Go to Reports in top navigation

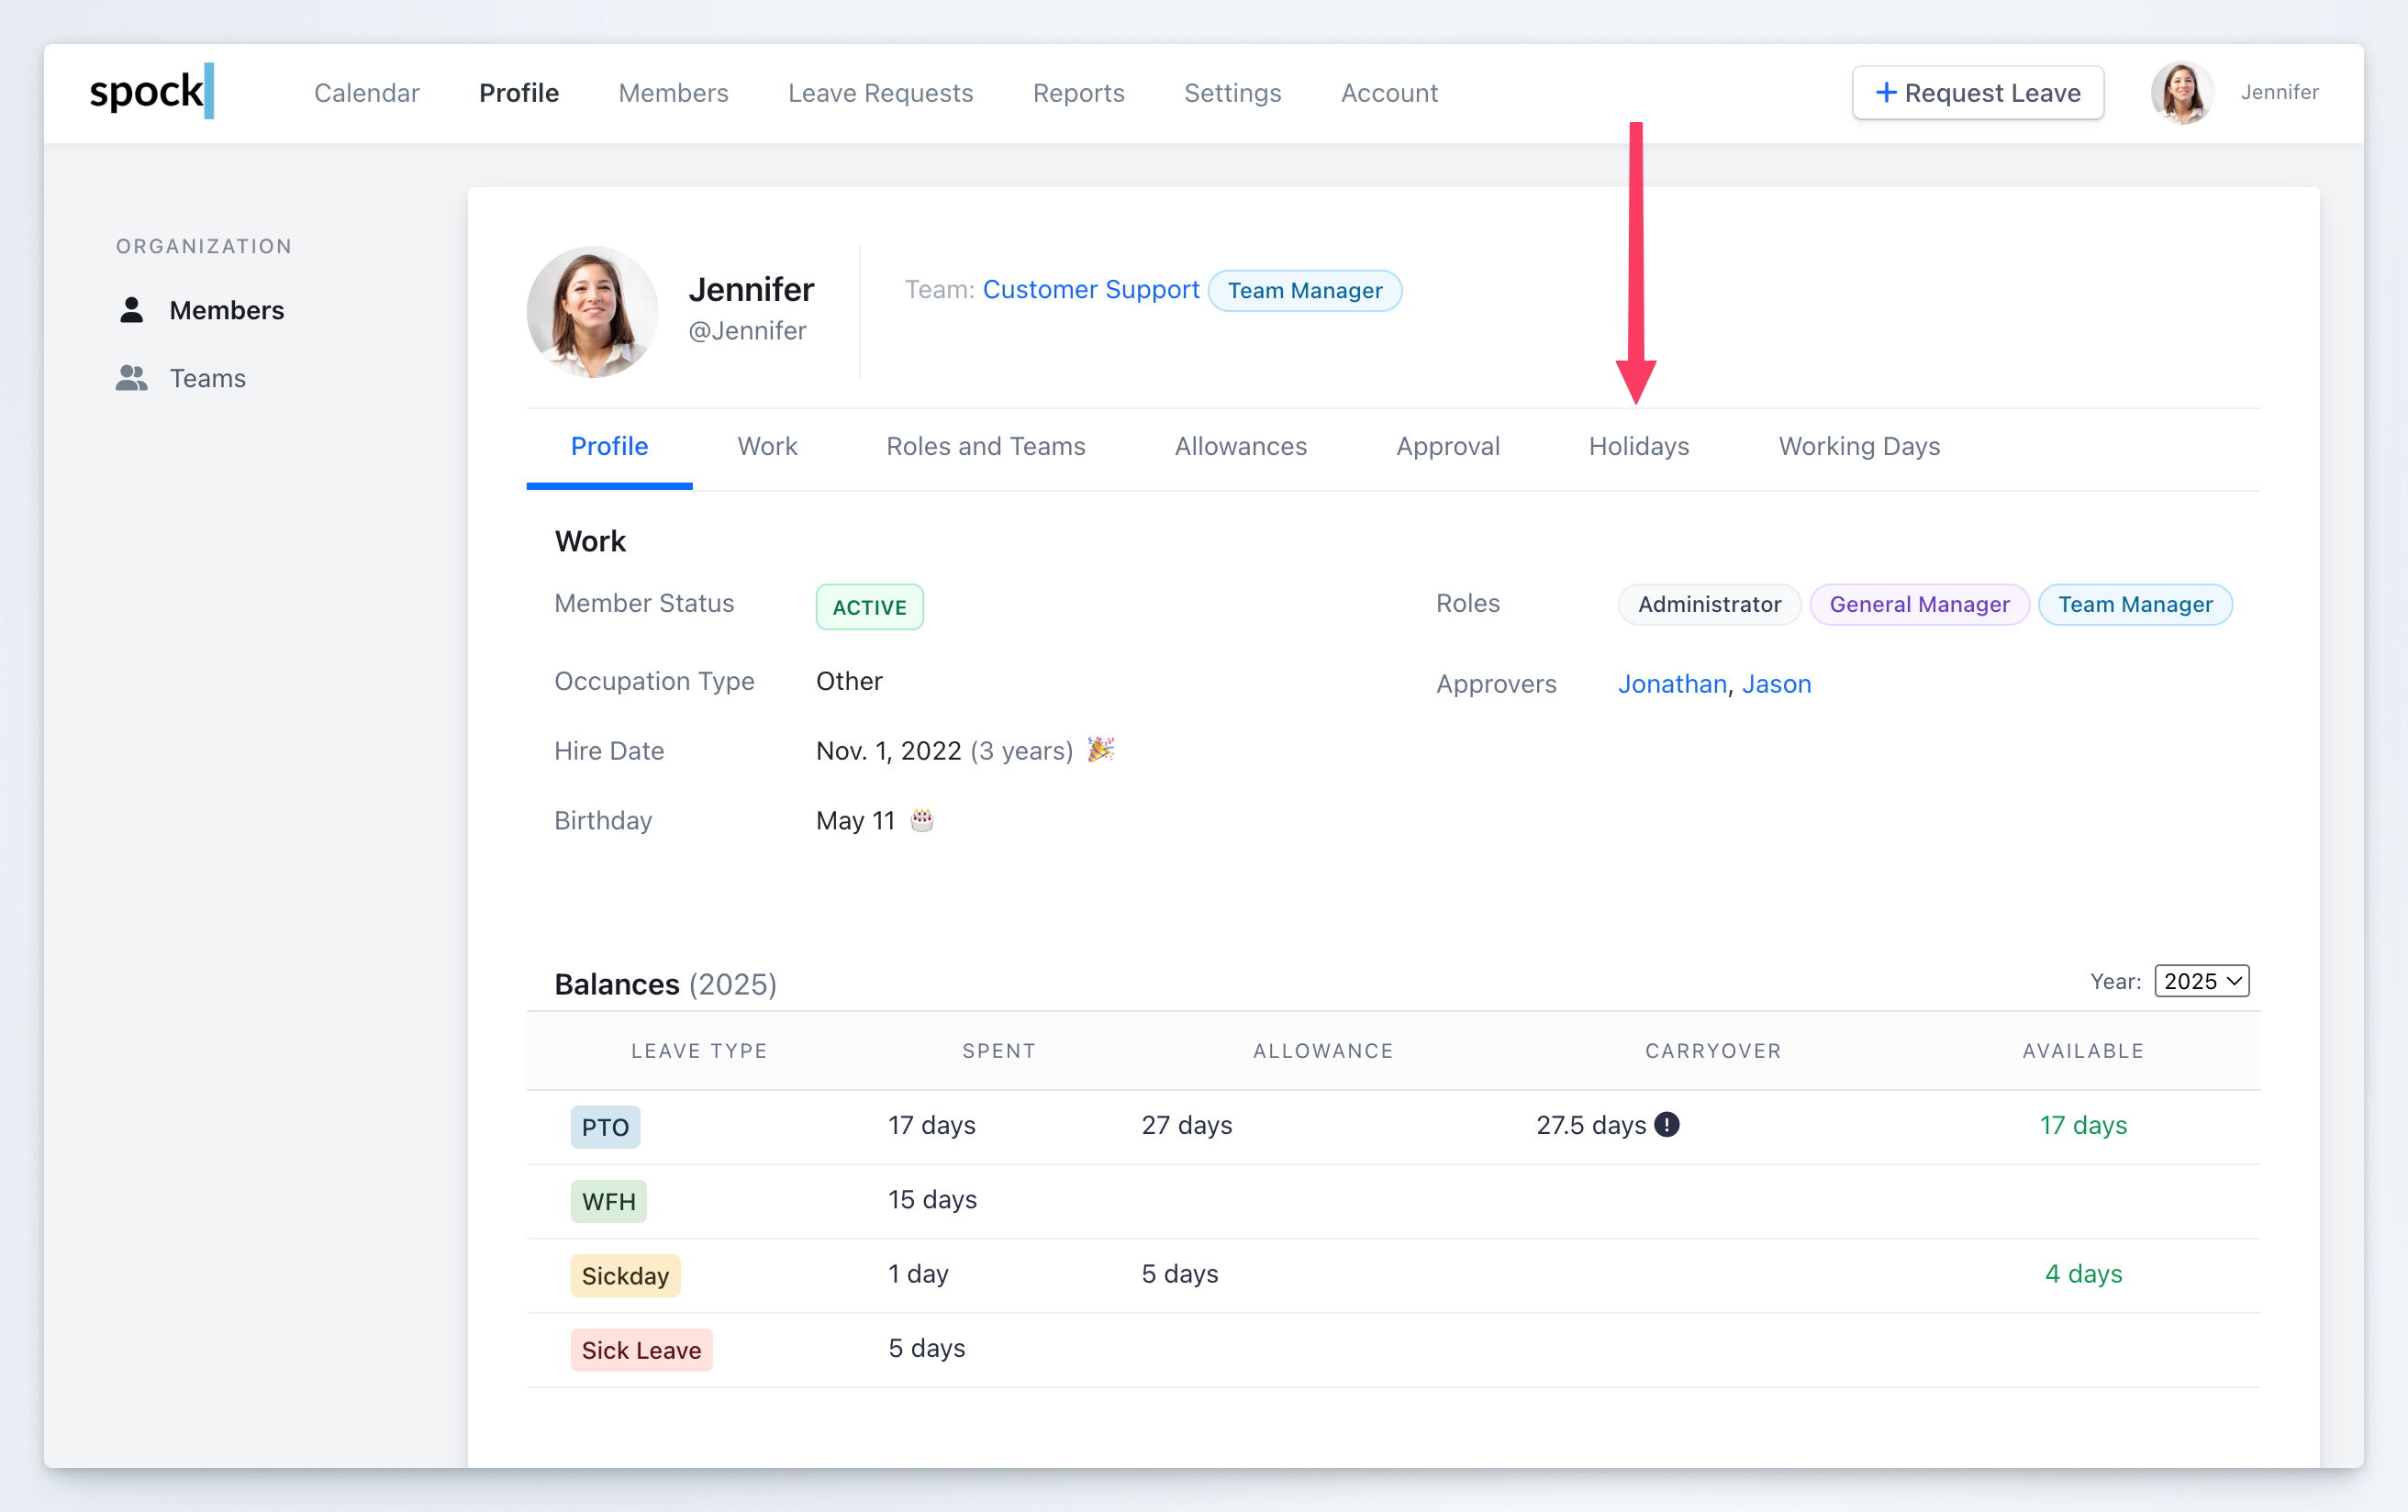1078,93
